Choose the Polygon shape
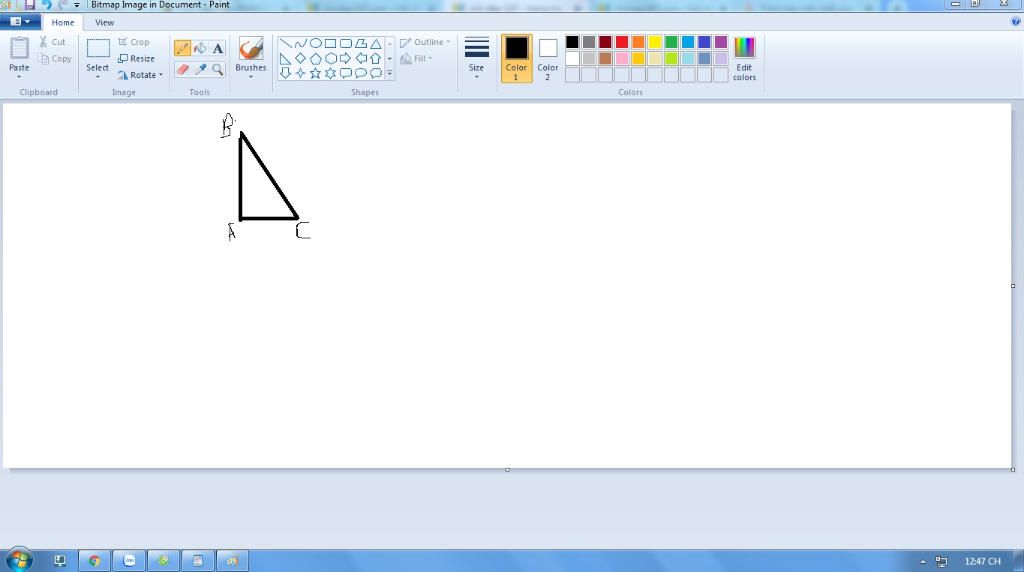This screenshot has height=572, width=1024. (360, 44)
